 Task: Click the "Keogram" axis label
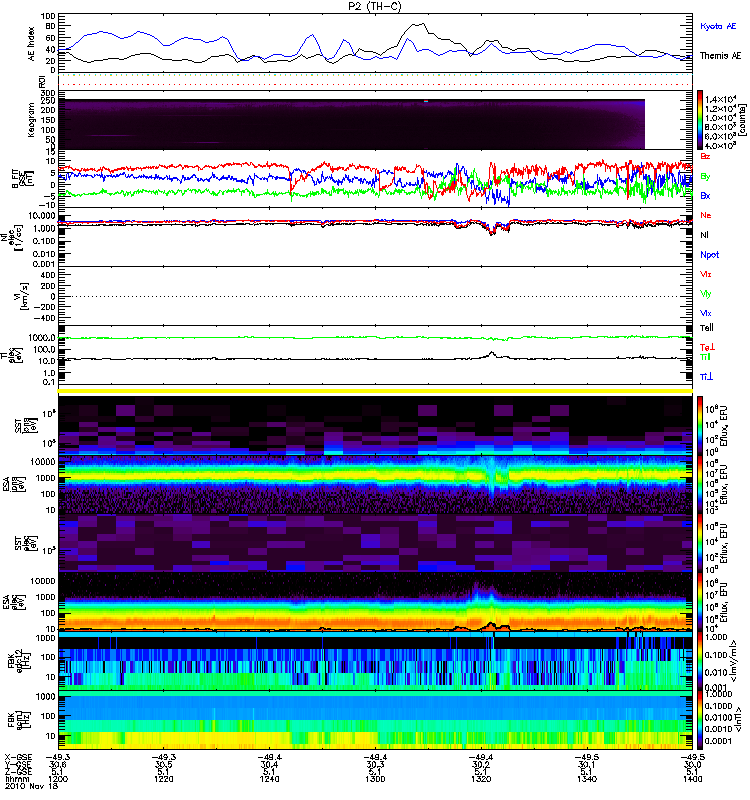click(x=31, y=119)
